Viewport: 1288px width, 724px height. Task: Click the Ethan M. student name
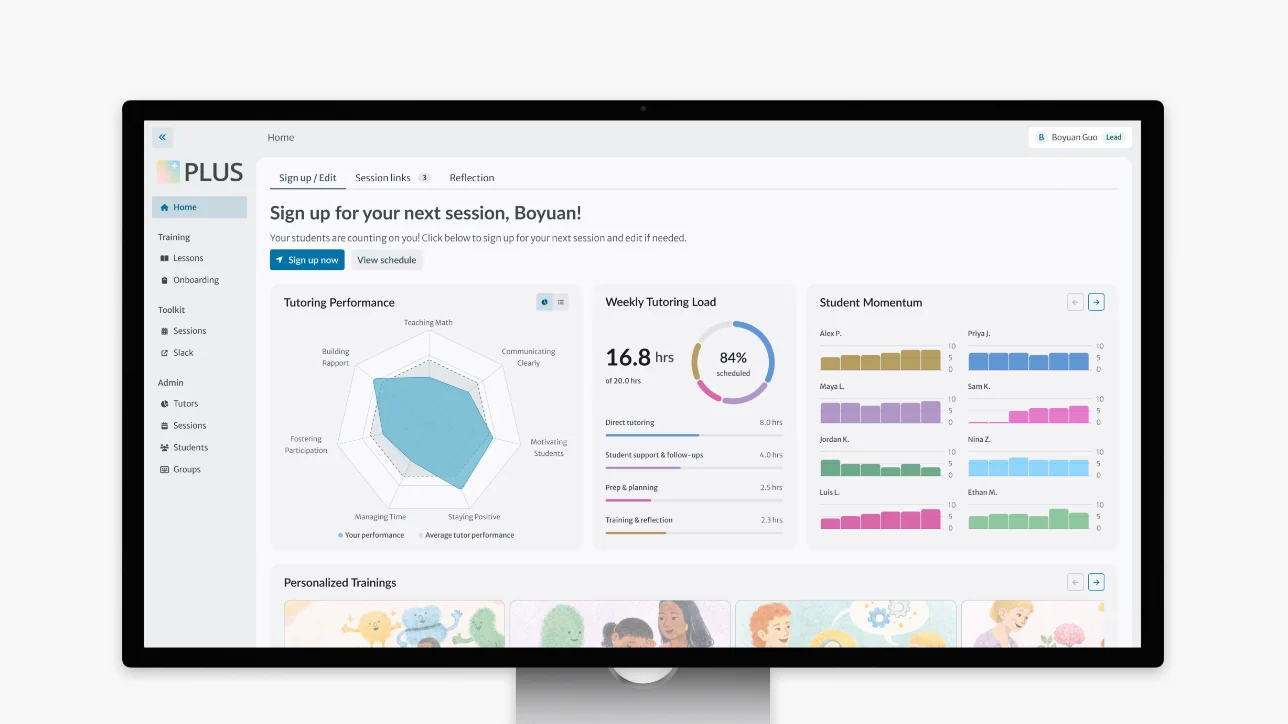[982, 492]
